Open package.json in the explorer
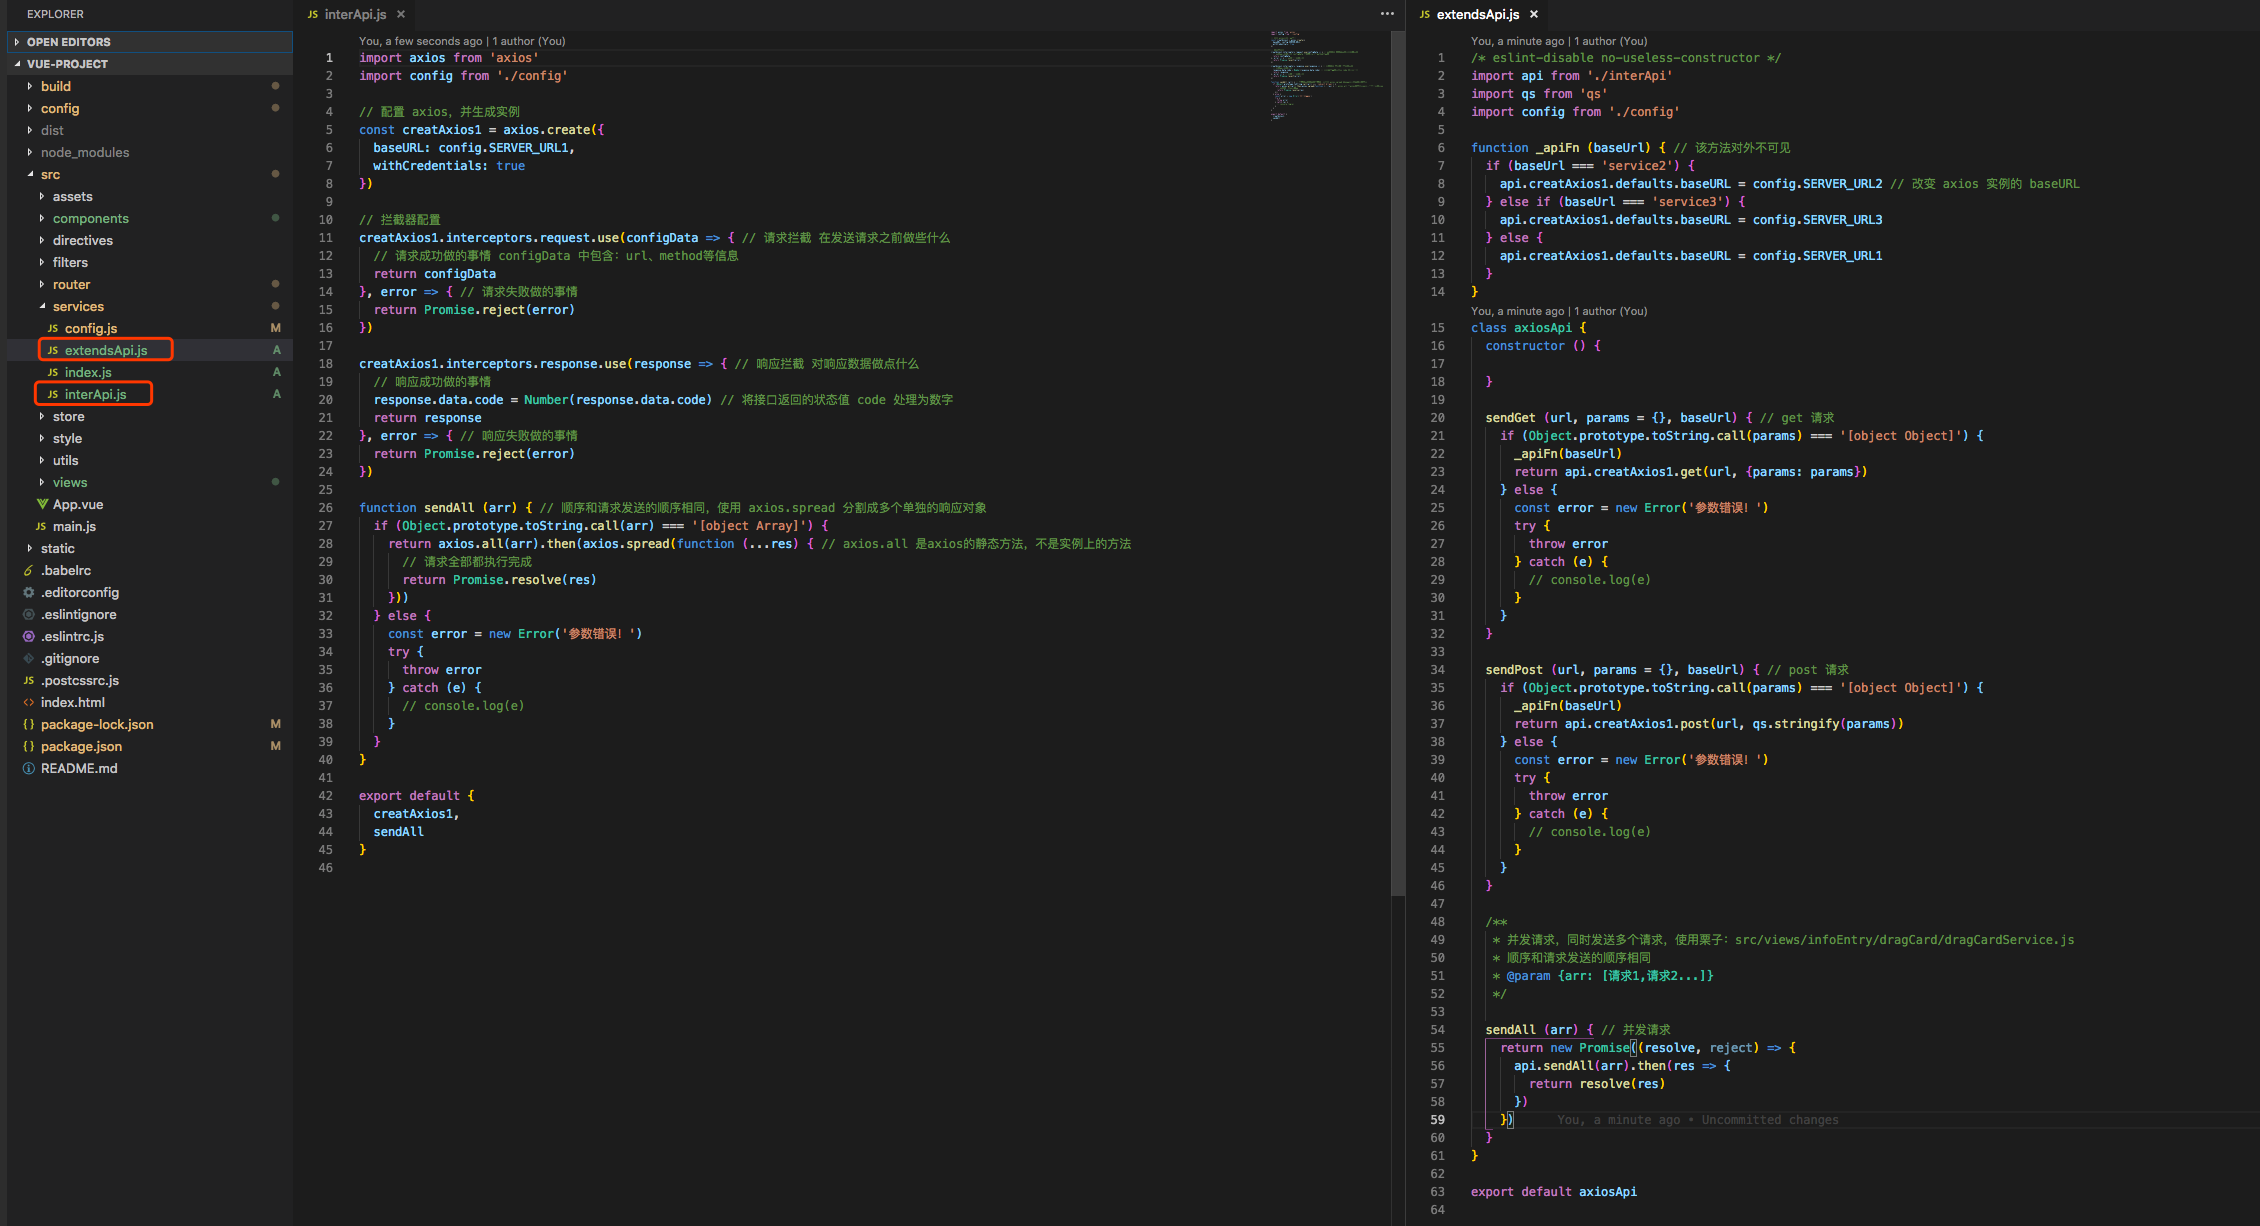The height and width of the screenshot is (1226, 2260). pyautogui.click(x=81, y=747)
